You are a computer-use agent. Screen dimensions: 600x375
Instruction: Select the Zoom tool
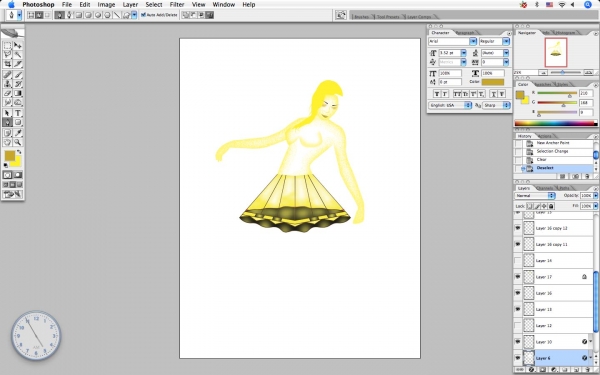click(18, 142)
